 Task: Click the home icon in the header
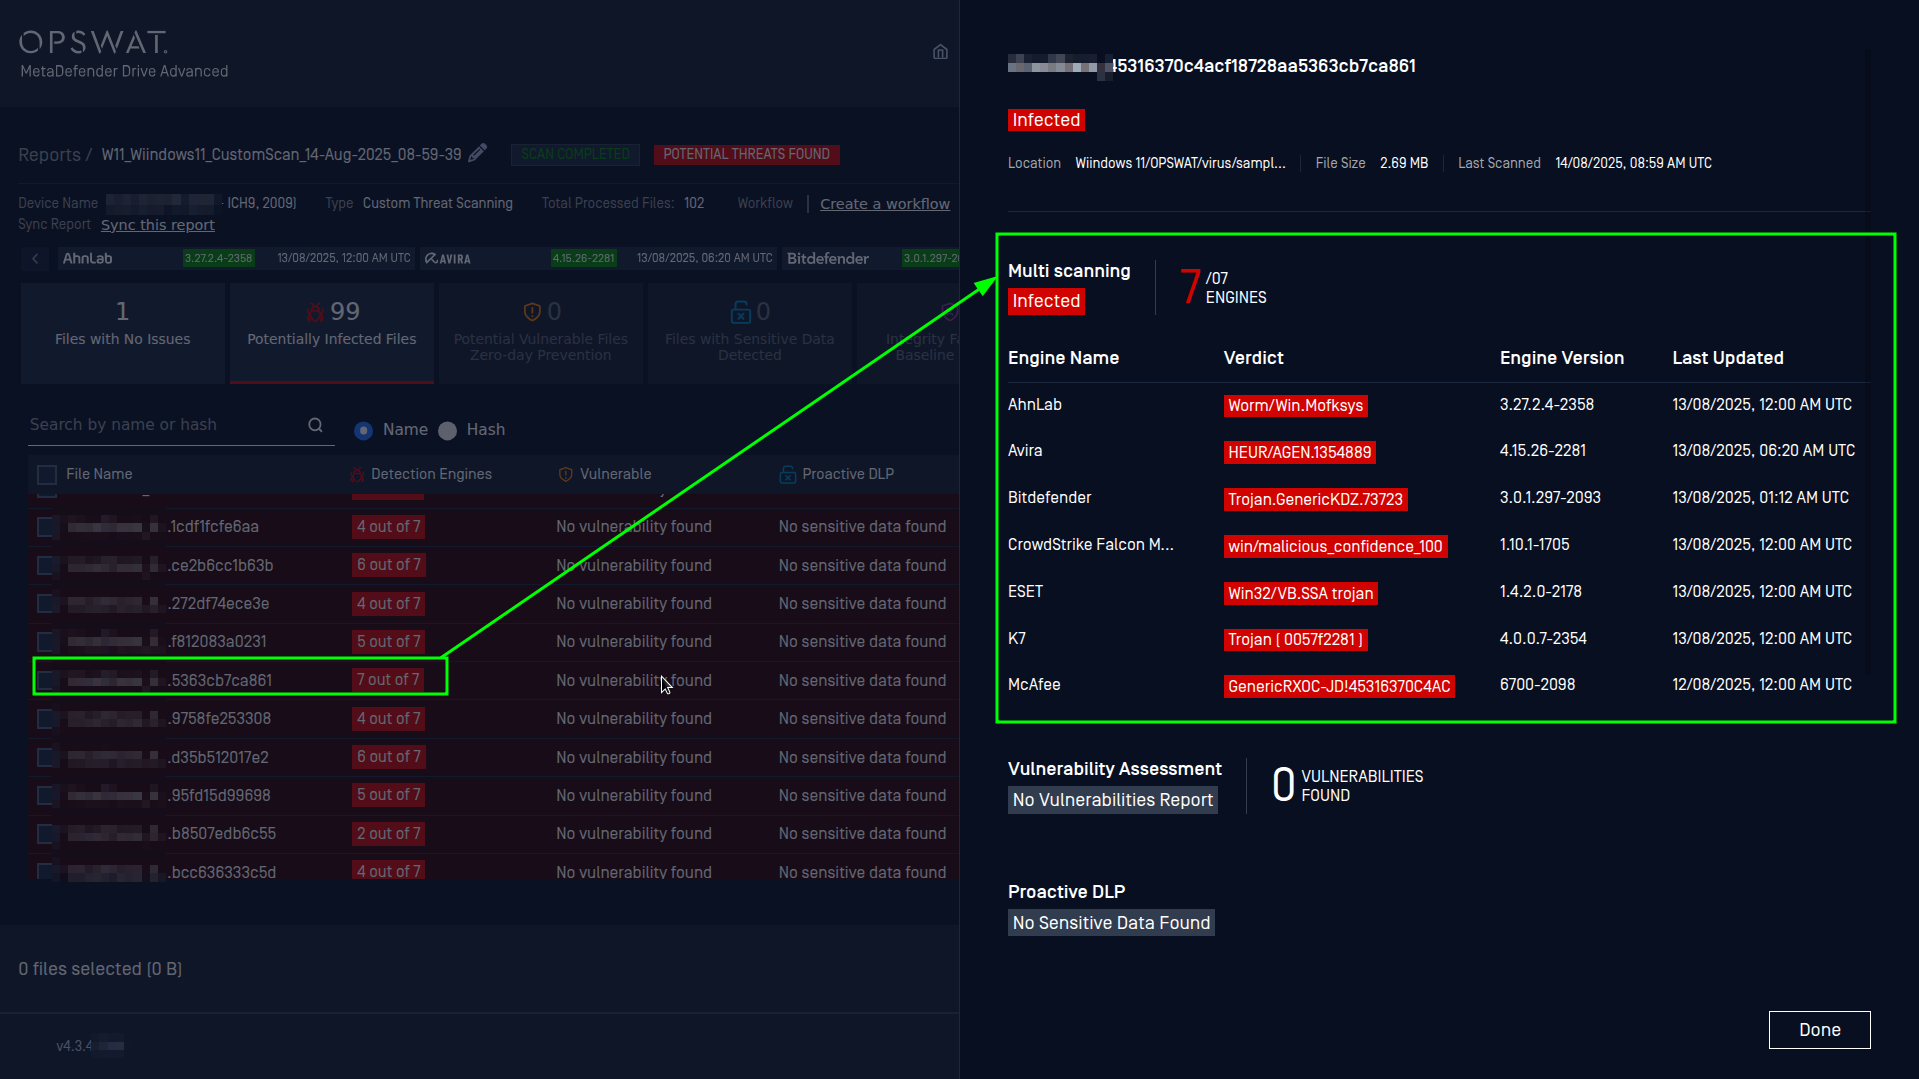(x=940, y=52)
